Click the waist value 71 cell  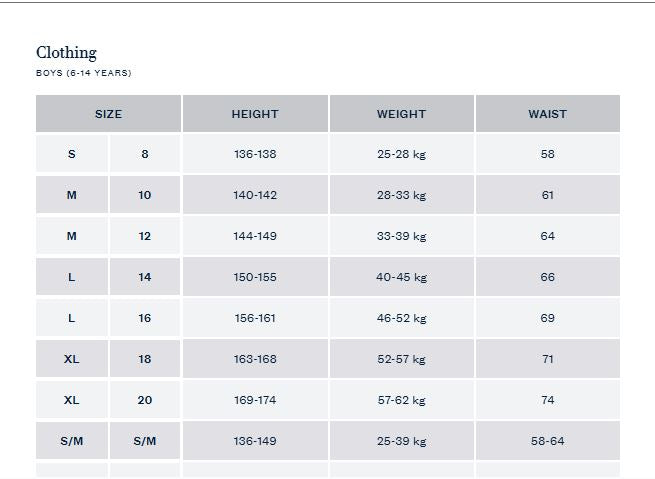pyautogui.click(x=547, y=359)
